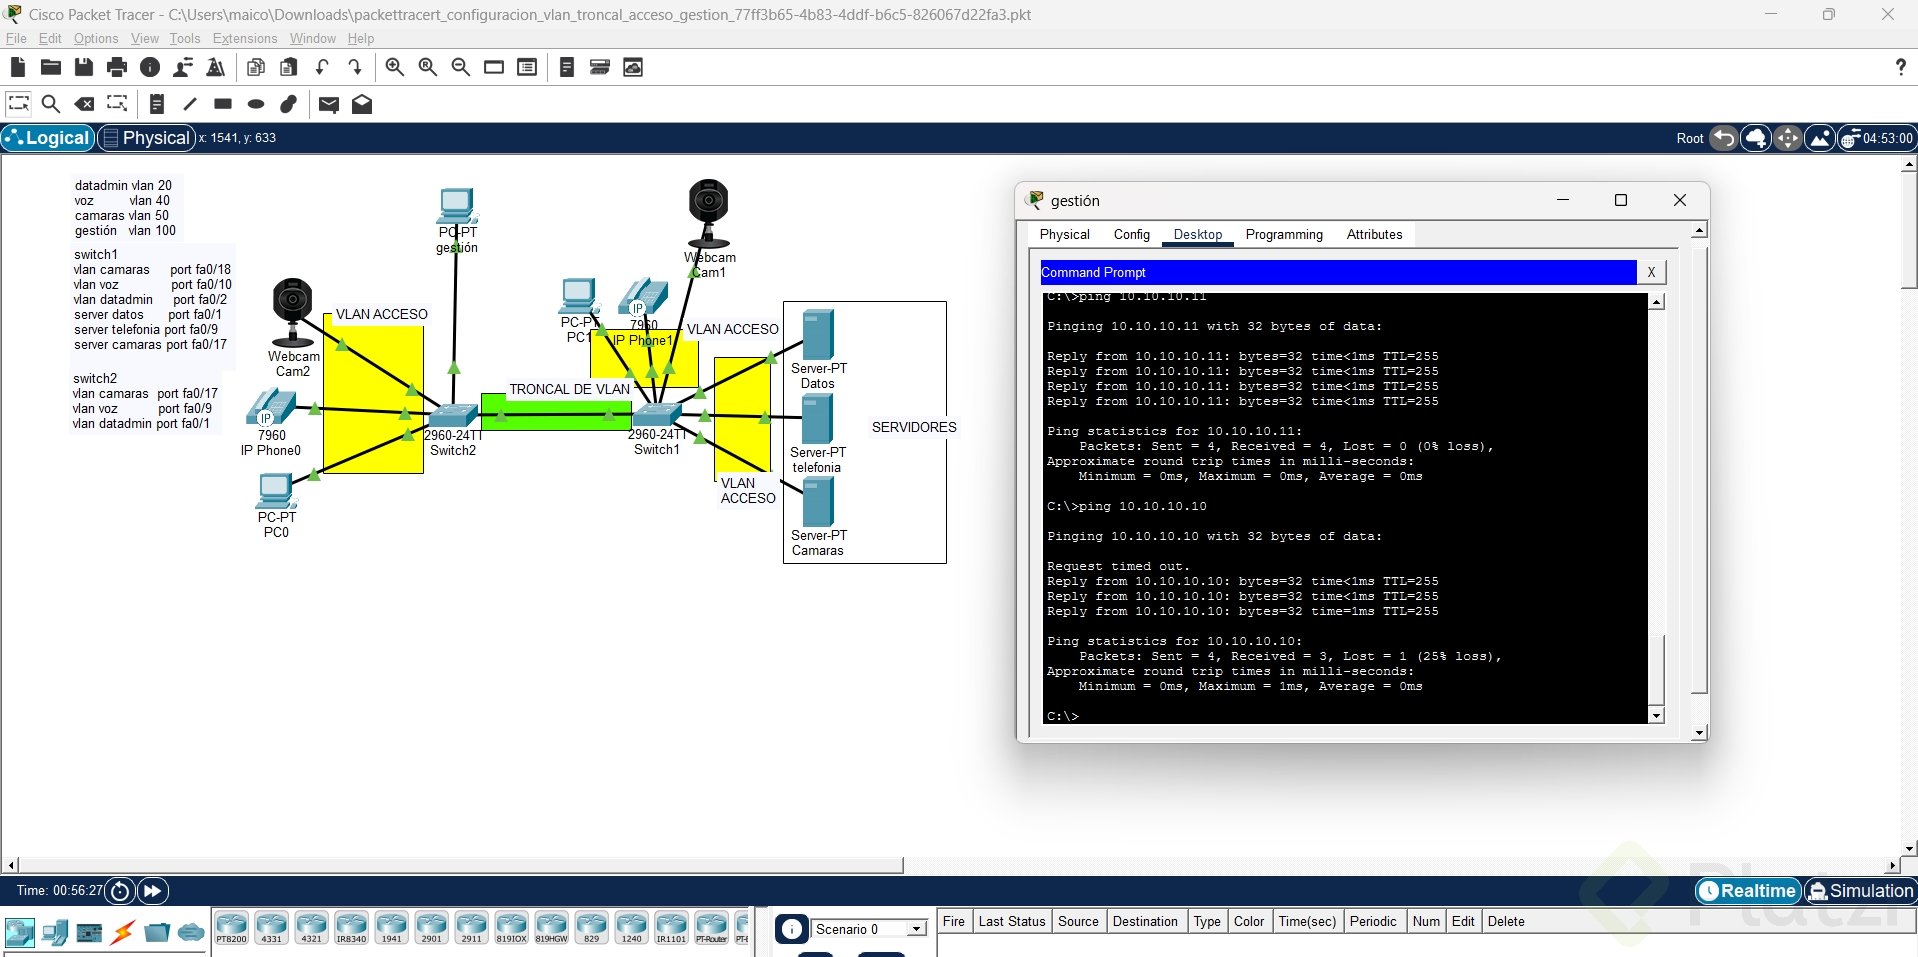This screenshot has width=1918, height=957.
Task: Choose the Select tool in the toolbar
Action: [x=18, y=103]
